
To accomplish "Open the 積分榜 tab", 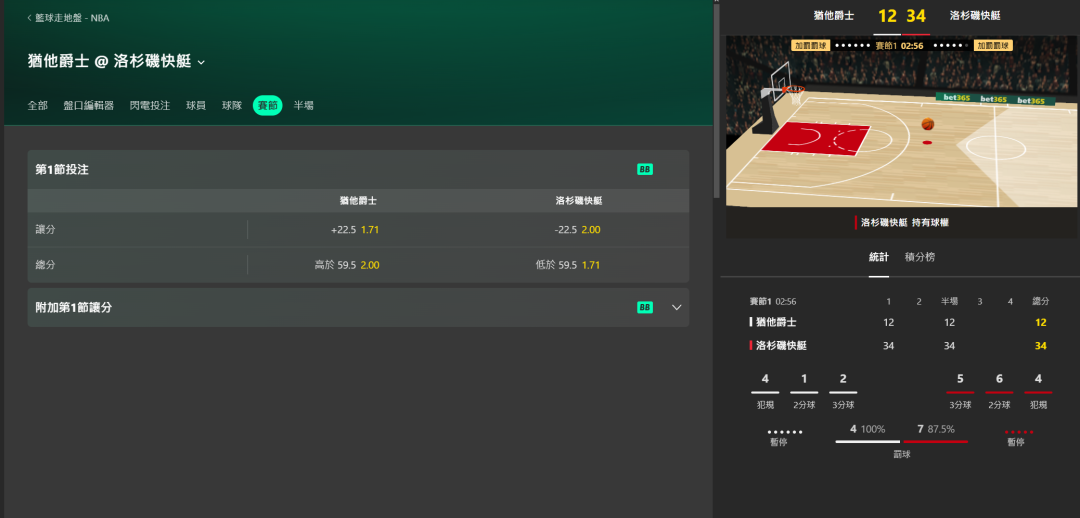I will coord(920,257).
